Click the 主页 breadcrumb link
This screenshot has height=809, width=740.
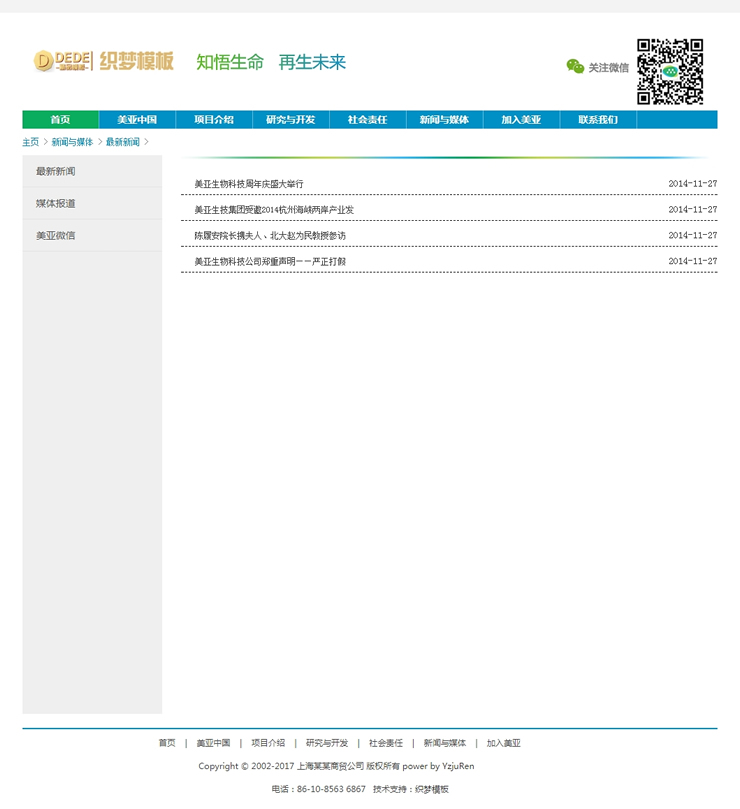click(31, 142)
